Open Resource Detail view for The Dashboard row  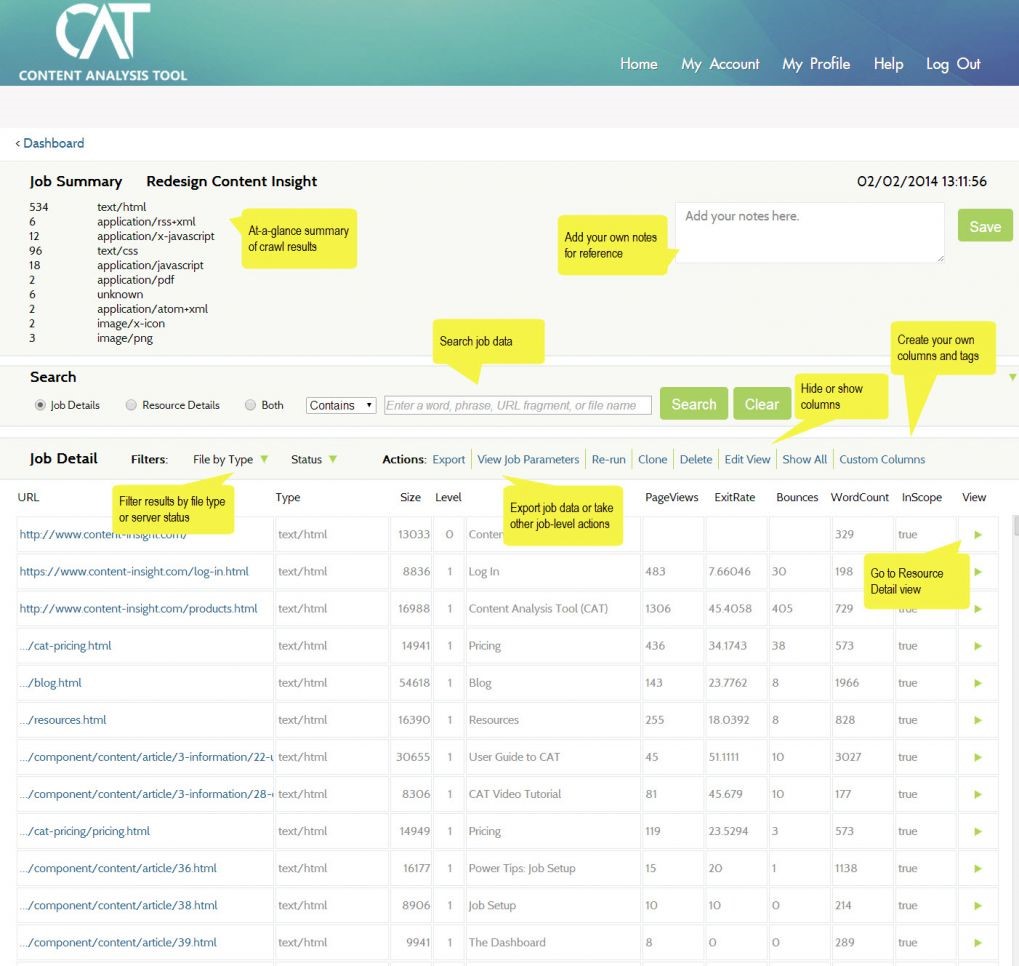click(977, 943)
